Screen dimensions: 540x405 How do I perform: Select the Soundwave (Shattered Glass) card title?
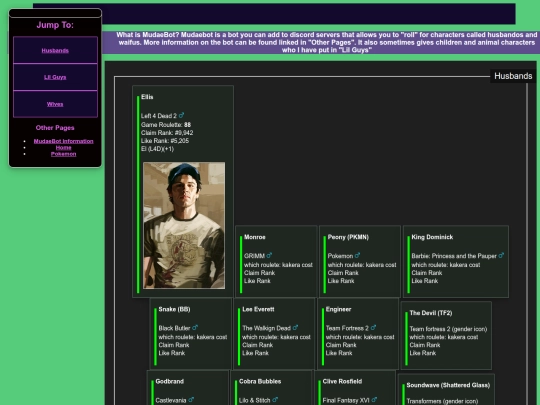point(448,385)
